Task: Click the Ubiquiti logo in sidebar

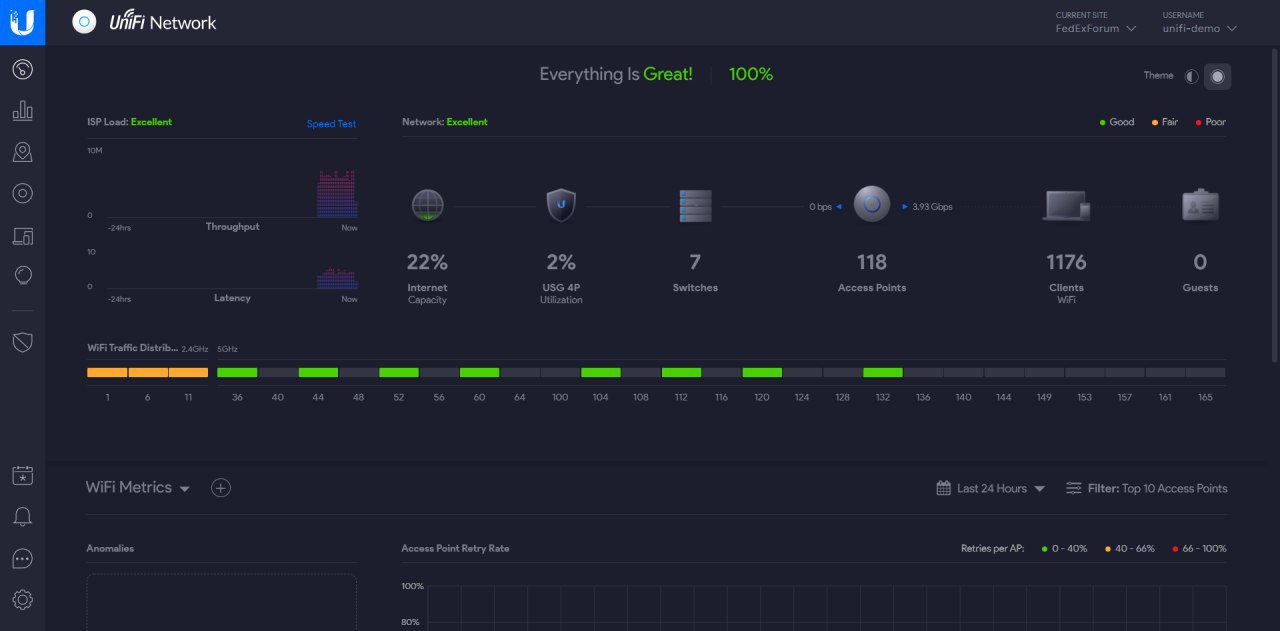Action: click(x=22, y=22)
